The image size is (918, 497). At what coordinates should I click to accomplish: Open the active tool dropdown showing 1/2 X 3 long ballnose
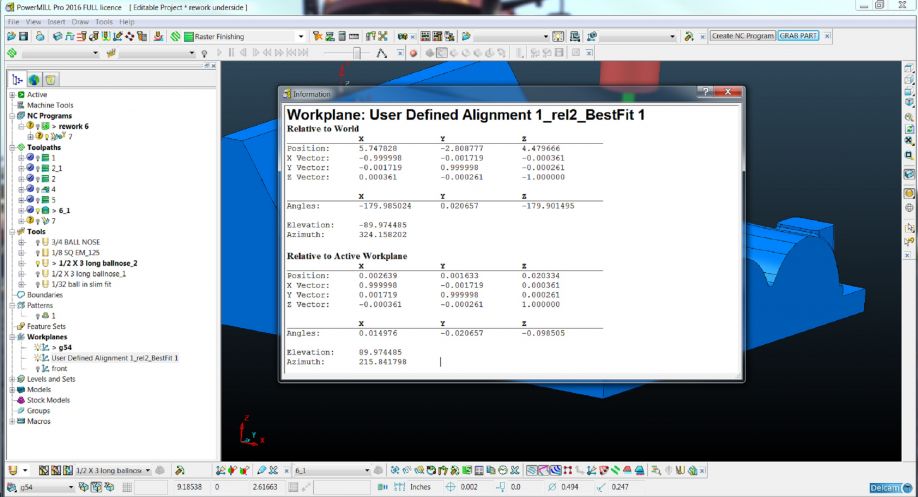tap(148, 470)
